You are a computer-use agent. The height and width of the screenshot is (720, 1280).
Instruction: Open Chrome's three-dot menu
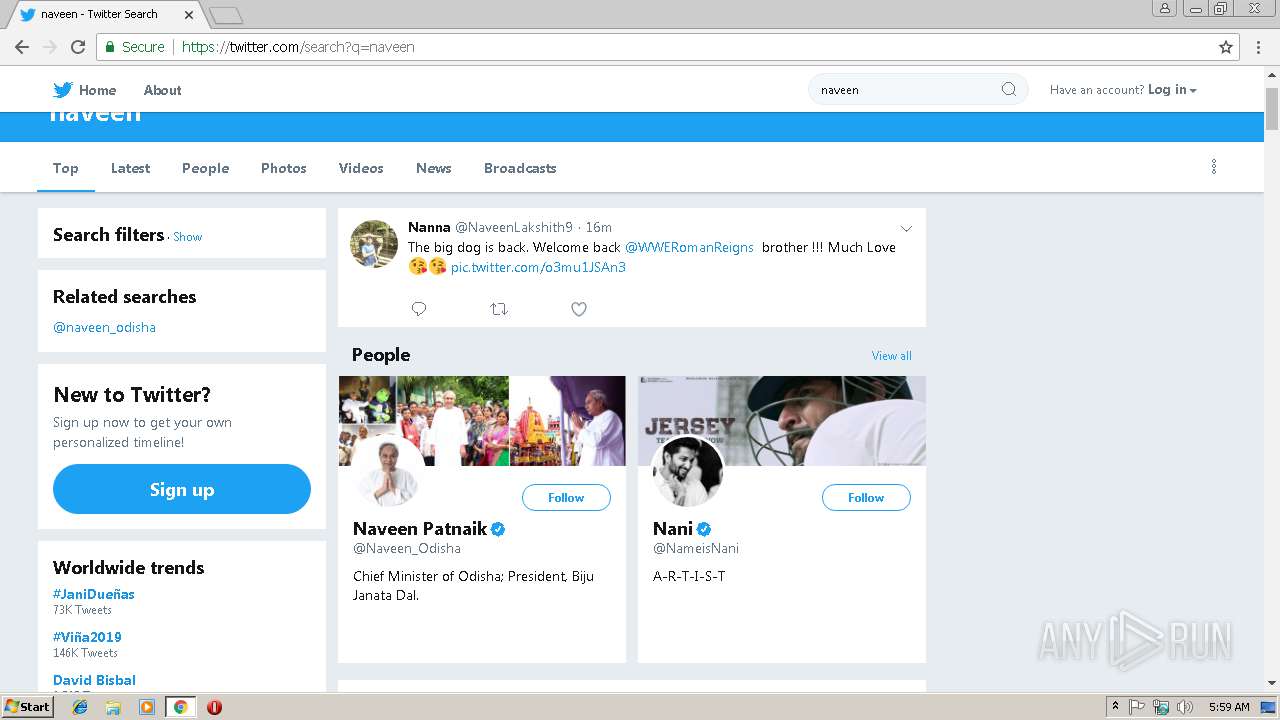coord(1258,47)
